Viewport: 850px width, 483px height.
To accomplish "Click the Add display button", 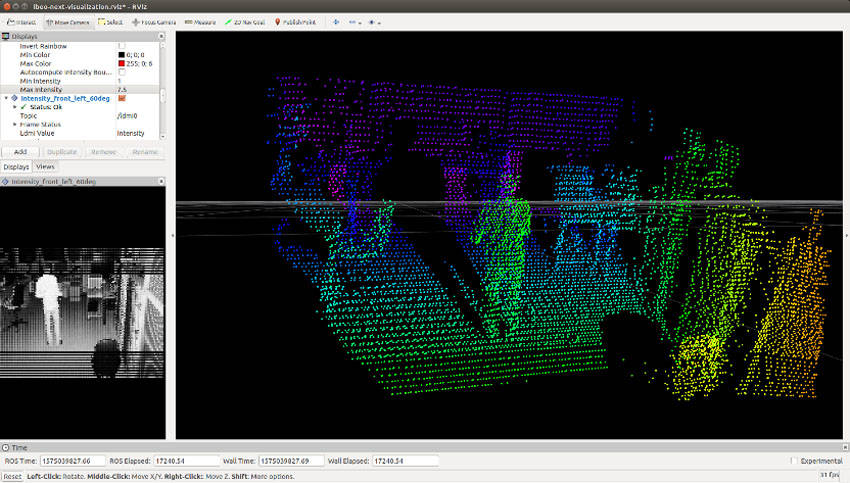I will tap(21, 152).
